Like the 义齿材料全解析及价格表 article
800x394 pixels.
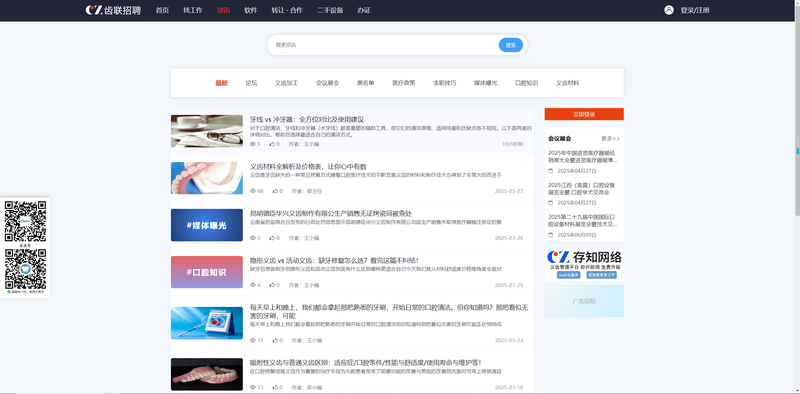(x=275, y=191)
